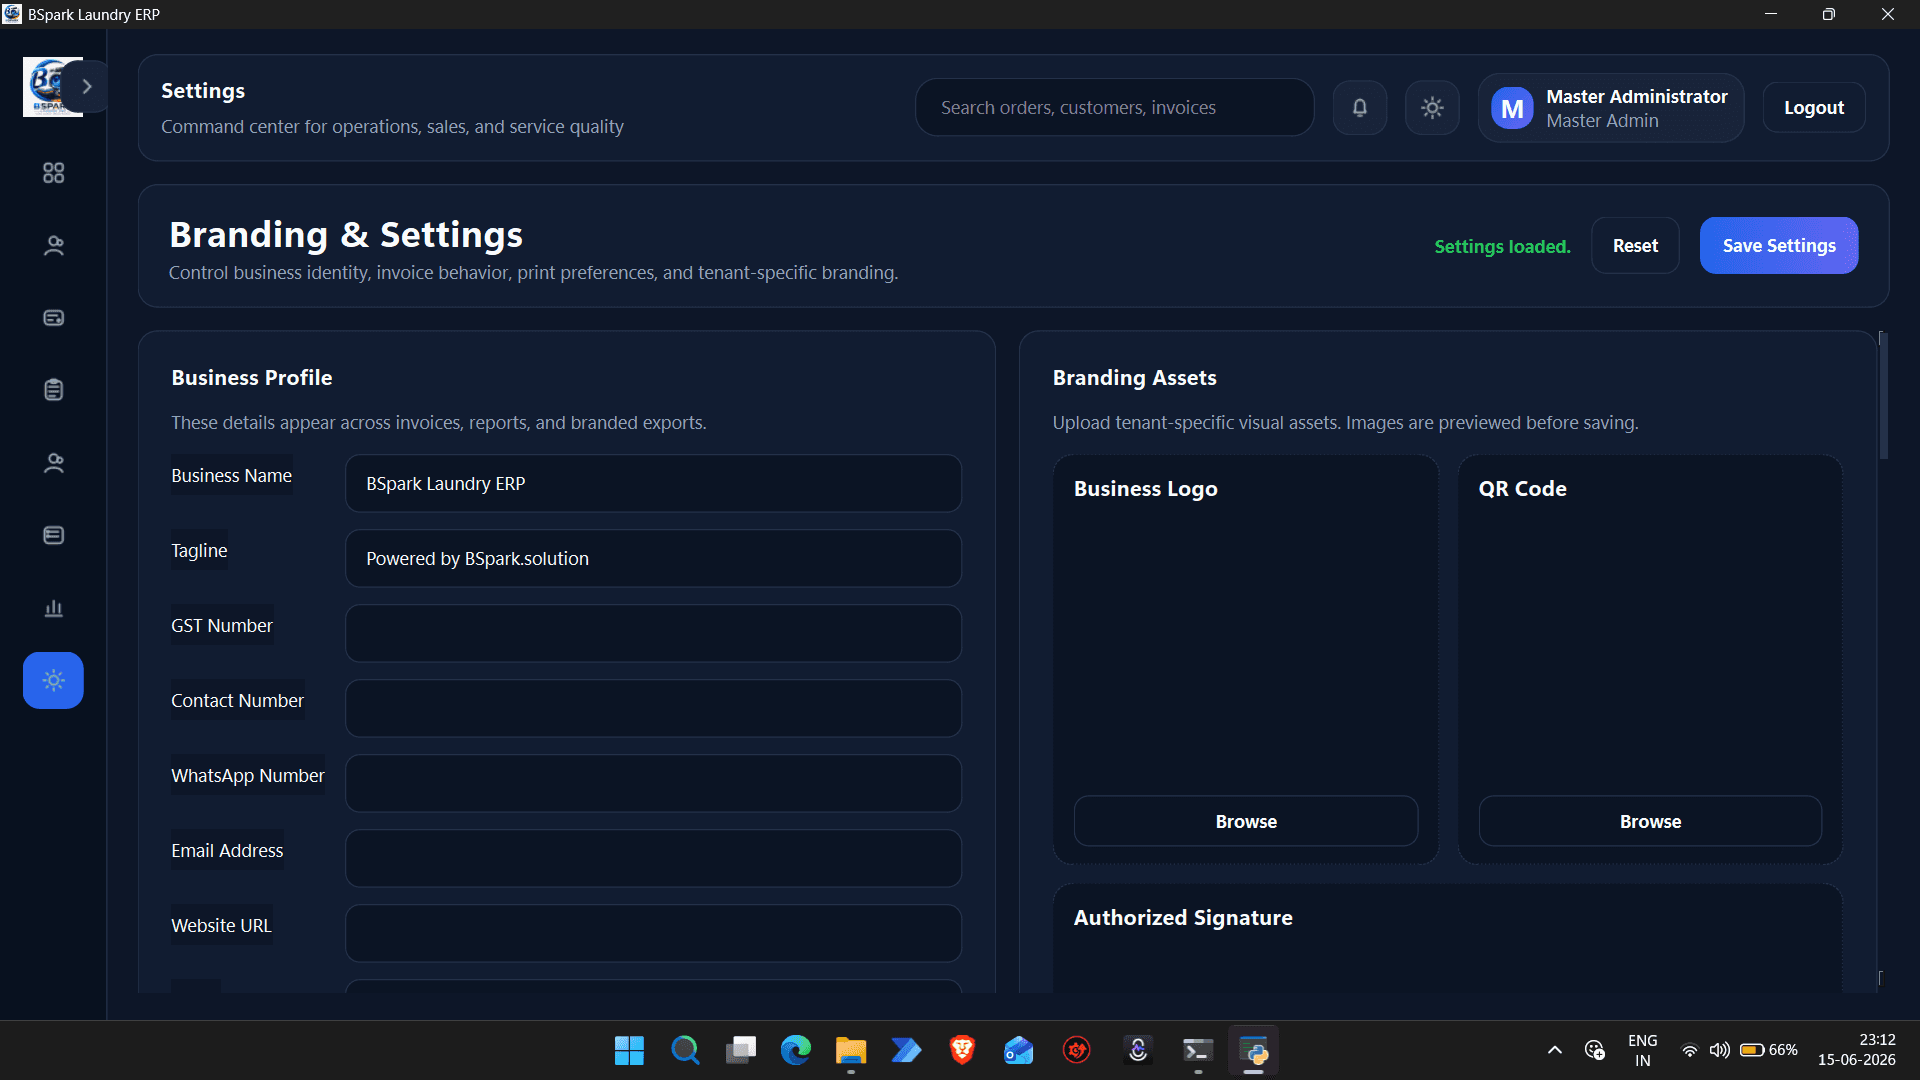Browse for a Business Logo image
Image resolution: width=1920 pixels, height=1080 pixels.
pos(1246,821)
